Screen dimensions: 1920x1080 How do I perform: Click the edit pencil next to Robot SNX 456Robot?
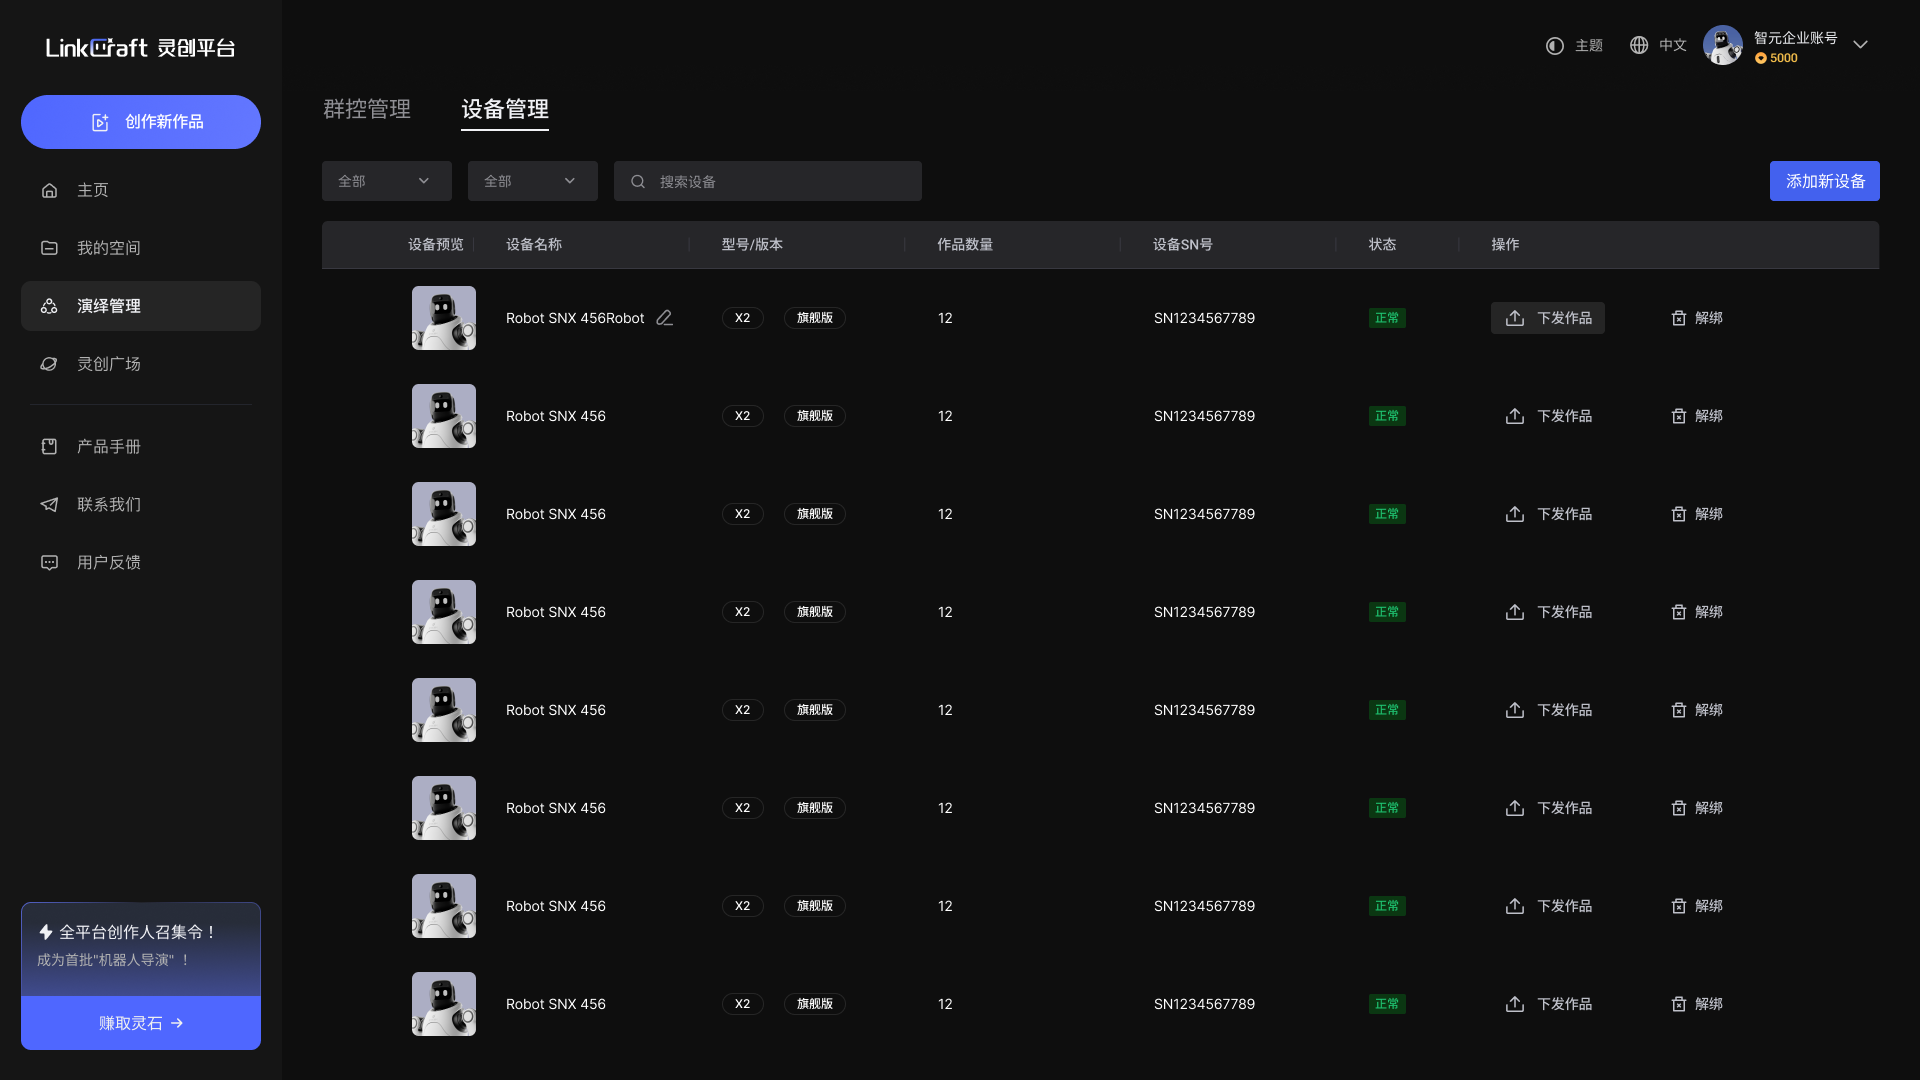click(664, 317)
